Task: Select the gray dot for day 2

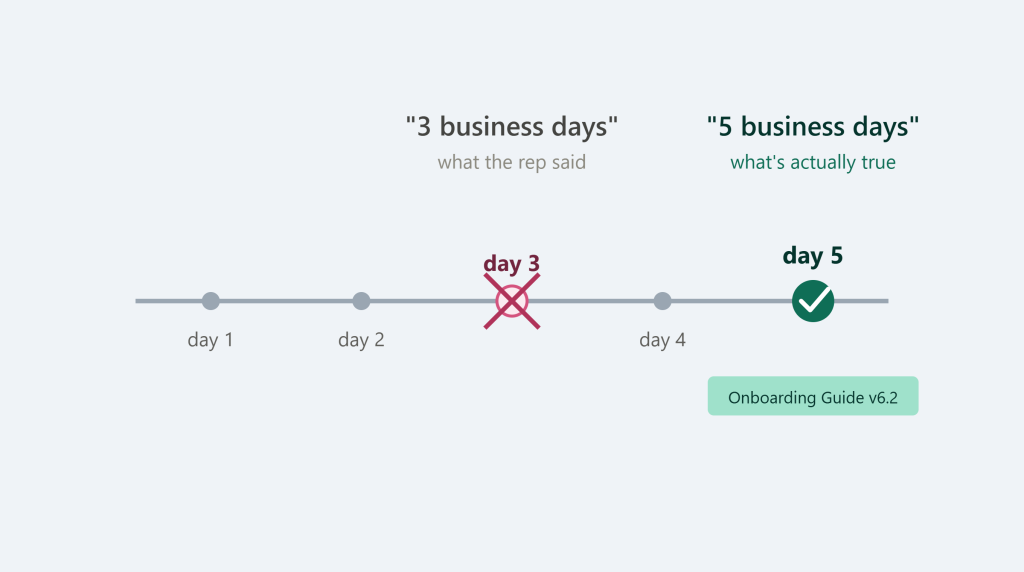Action: [361, 301]
